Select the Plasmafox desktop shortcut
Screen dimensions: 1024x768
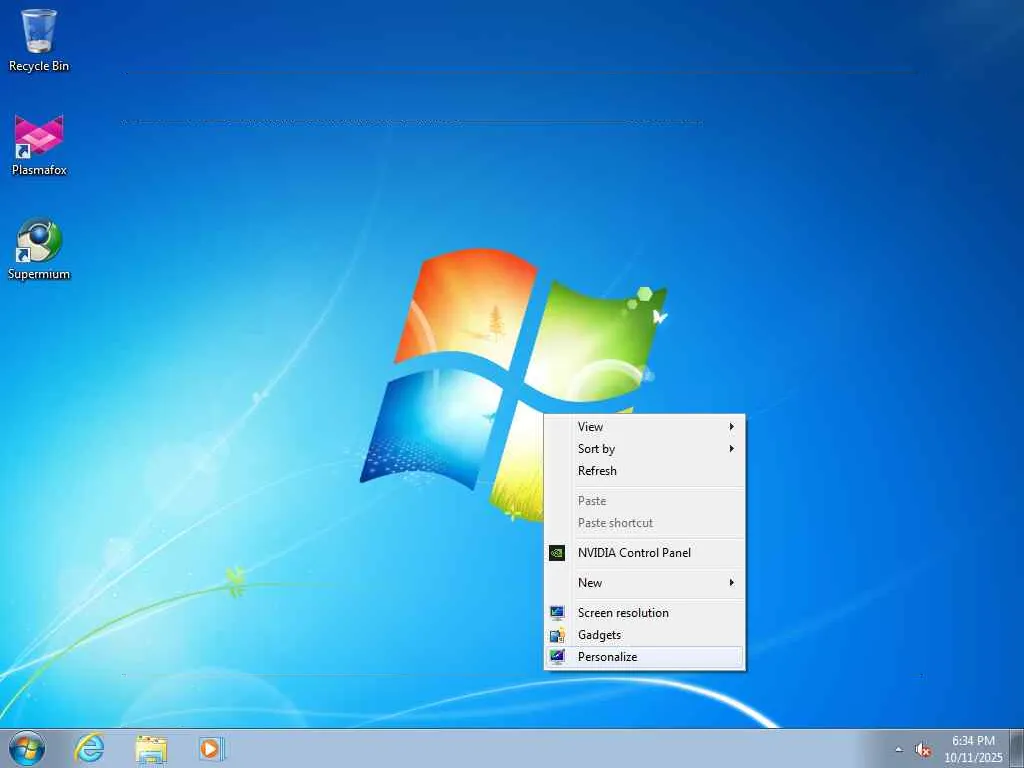point(39,145)
